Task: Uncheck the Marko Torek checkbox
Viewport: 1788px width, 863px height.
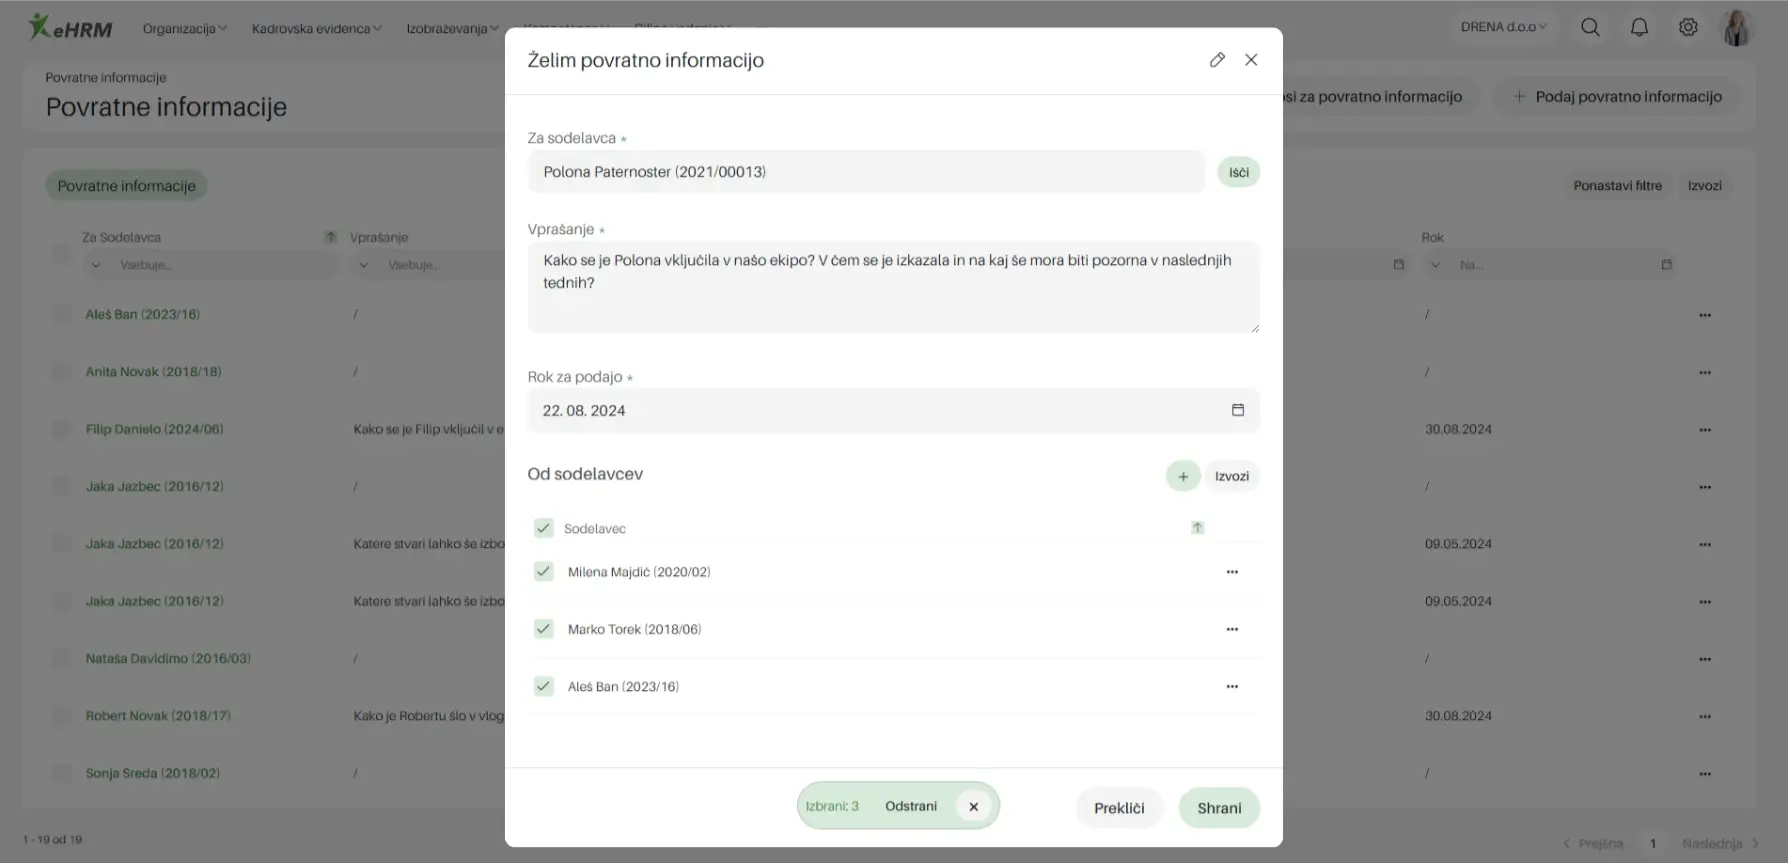Action: [543, 629]
